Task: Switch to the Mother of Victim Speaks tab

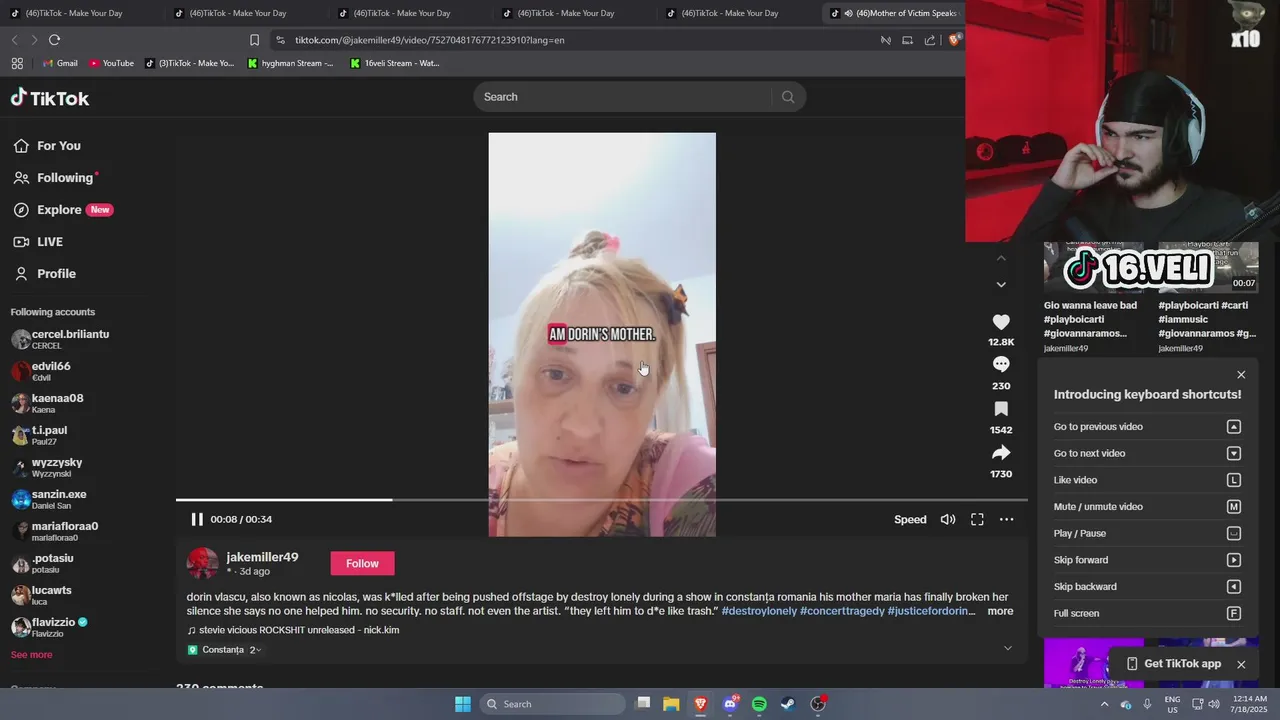Action: click(893, 13)
